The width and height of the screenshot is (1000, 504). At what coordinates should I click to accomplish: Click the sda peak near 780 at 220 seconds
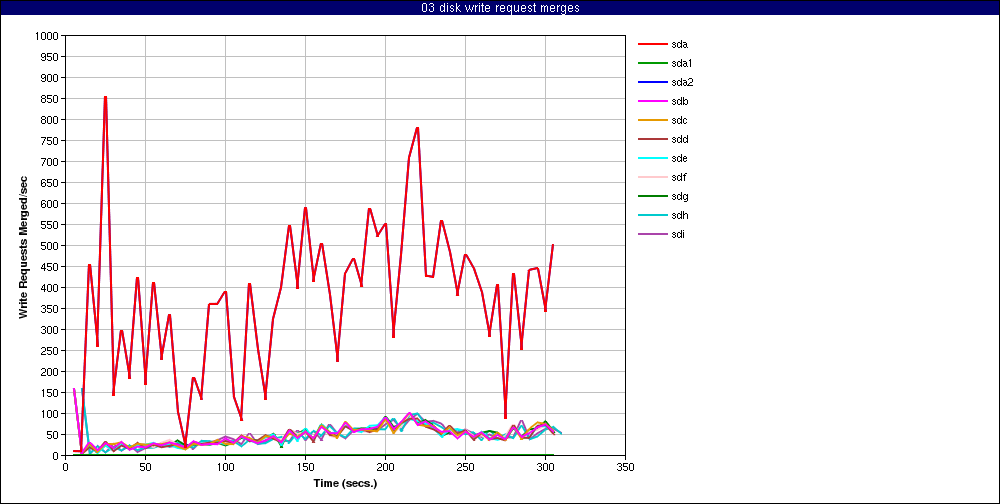click(417, 128)
